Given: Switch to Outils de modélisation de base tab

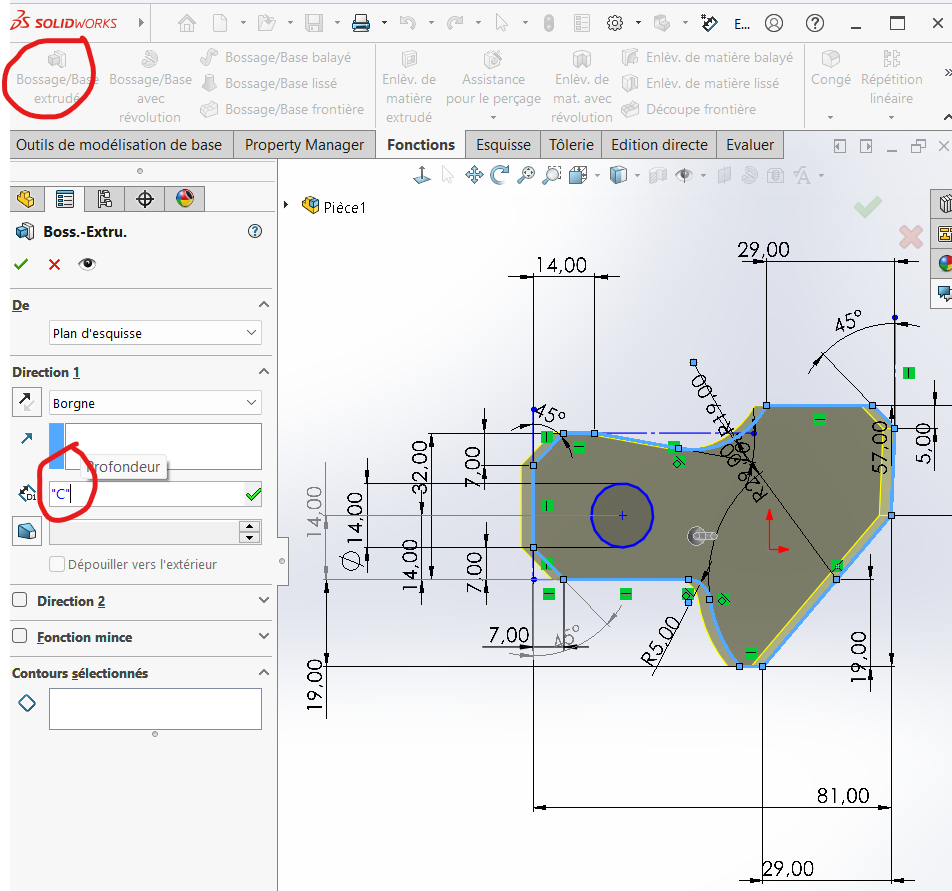Looking at the screenshot, I should point(119,145).
